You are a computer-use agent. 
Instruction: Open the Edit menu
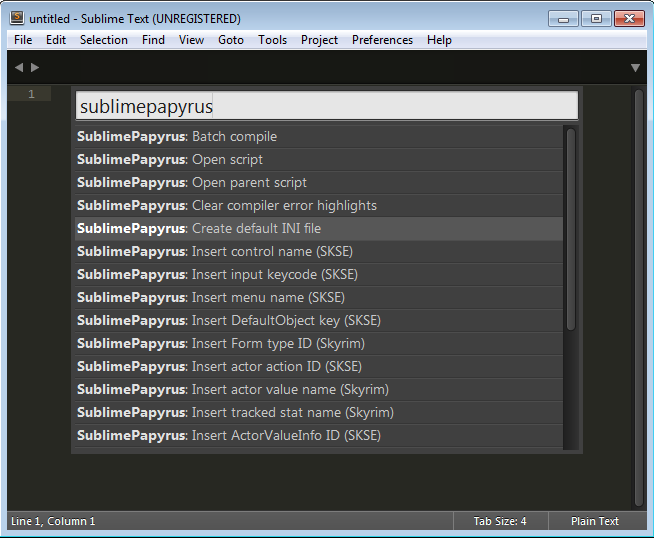56,40
